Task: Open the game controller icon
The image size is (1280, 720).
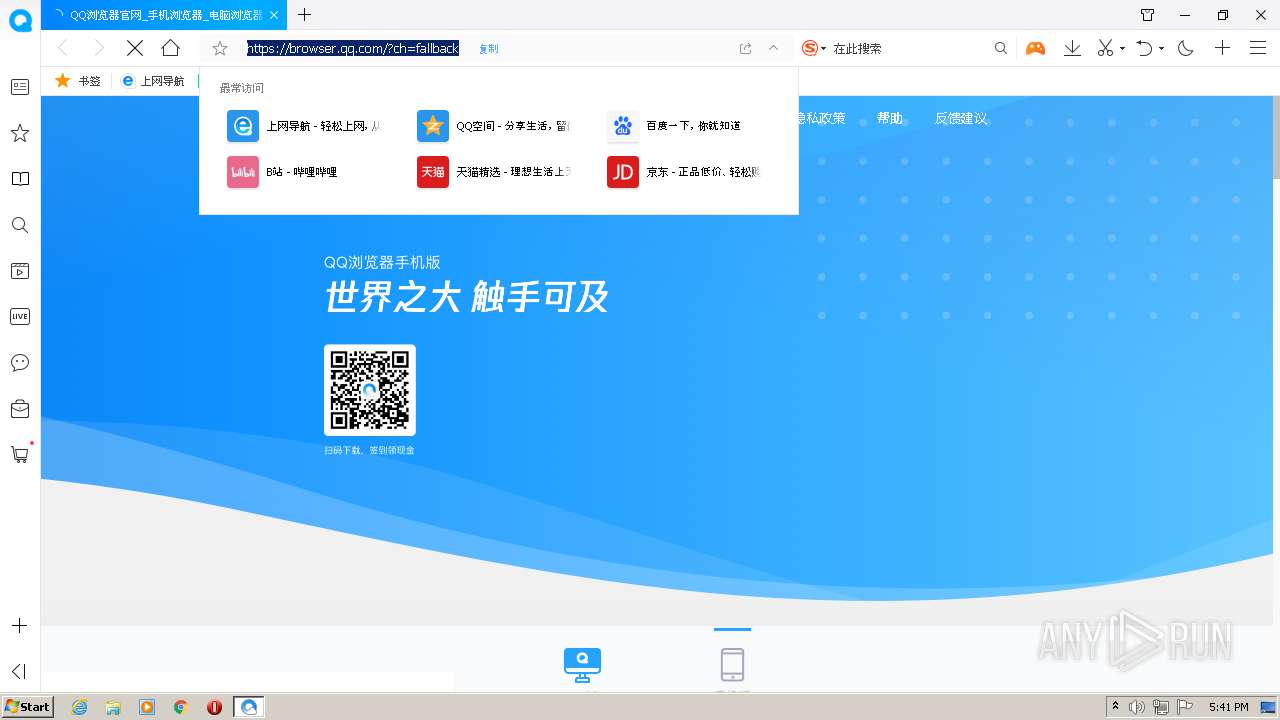Action: (x=1036, y=48)
